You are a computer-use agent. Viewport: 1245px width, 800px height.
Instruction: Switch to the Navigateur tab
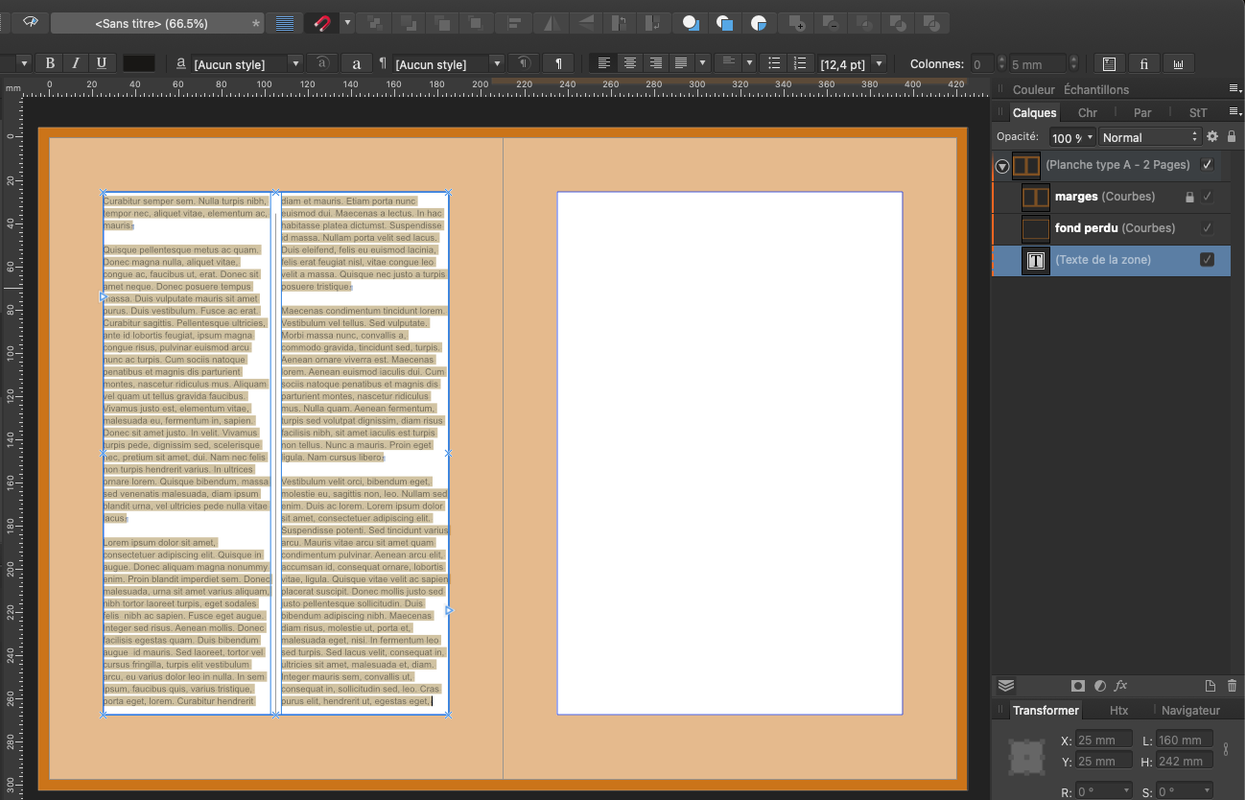point(1190,710)
